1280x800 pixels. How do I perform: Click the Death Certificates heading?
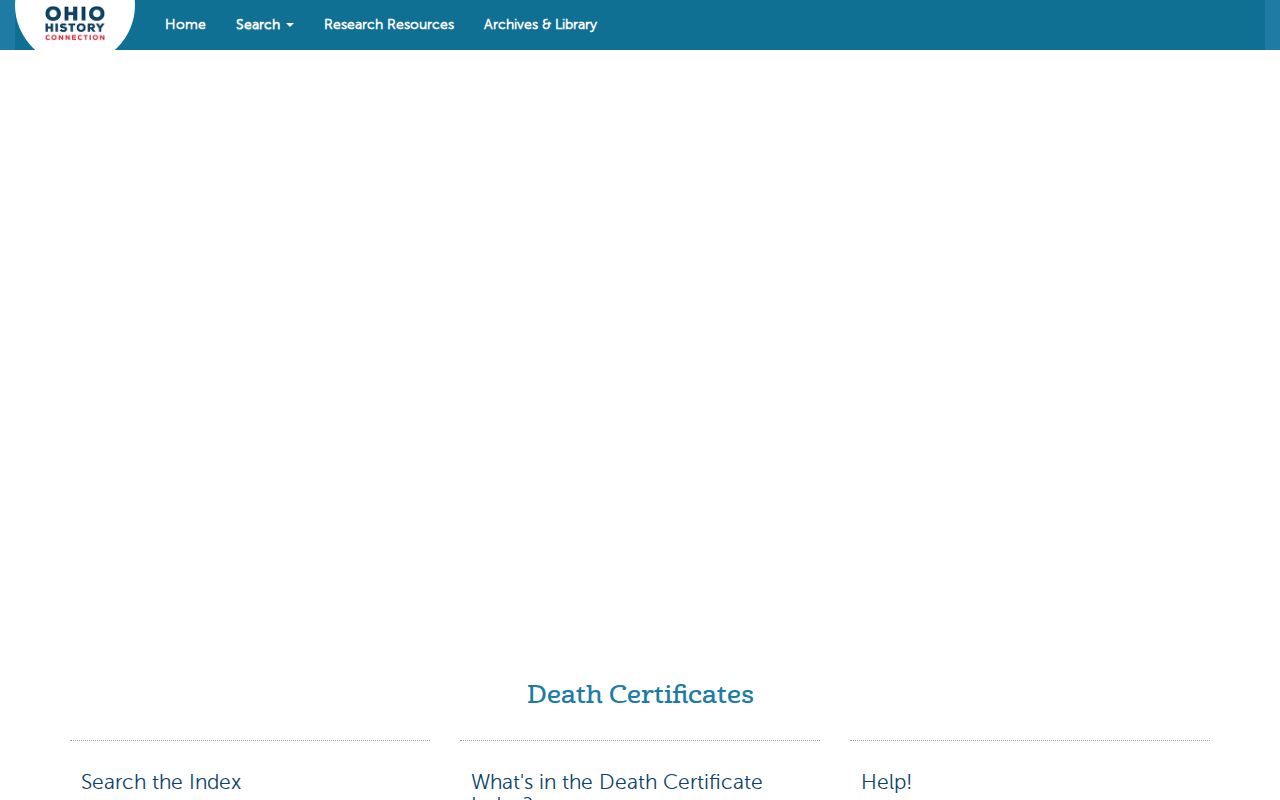click(x=640, y=694)
